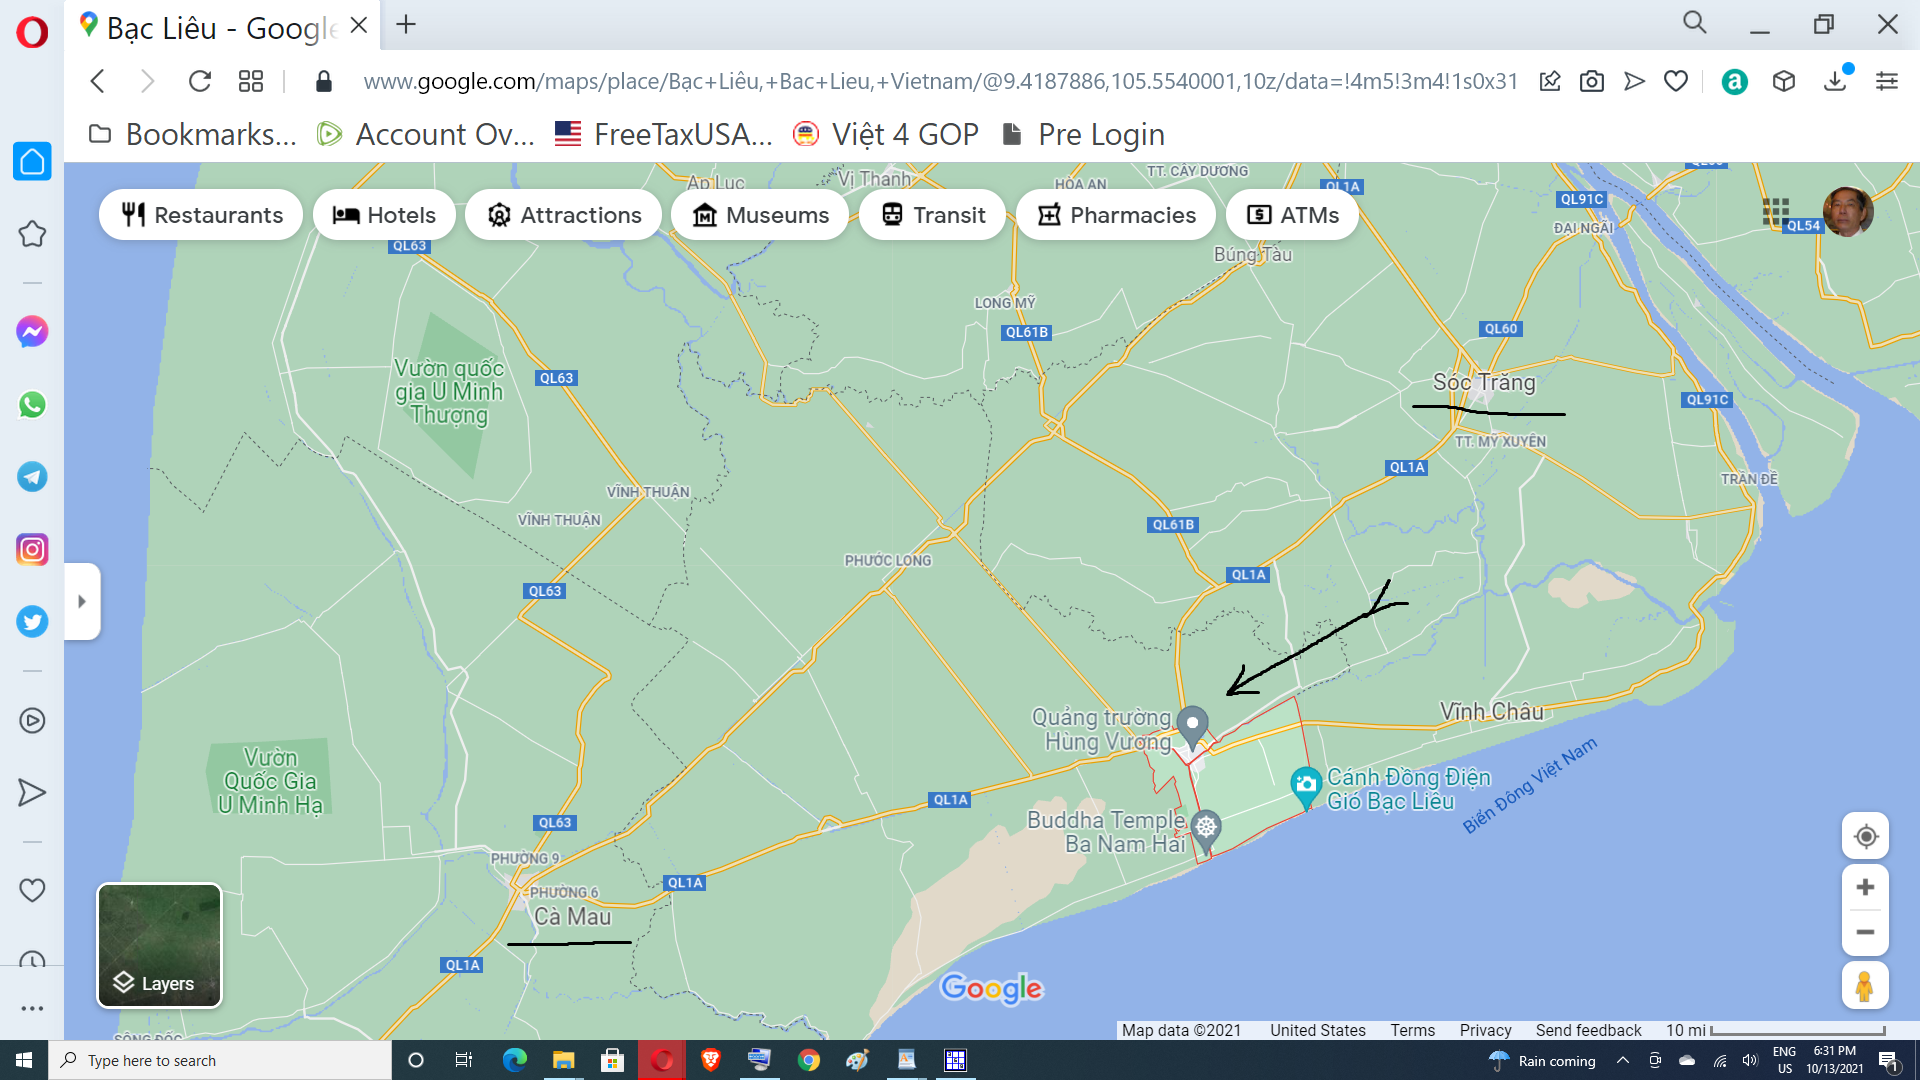
Task: Open map Terms link
Action: [1412, 1030]
